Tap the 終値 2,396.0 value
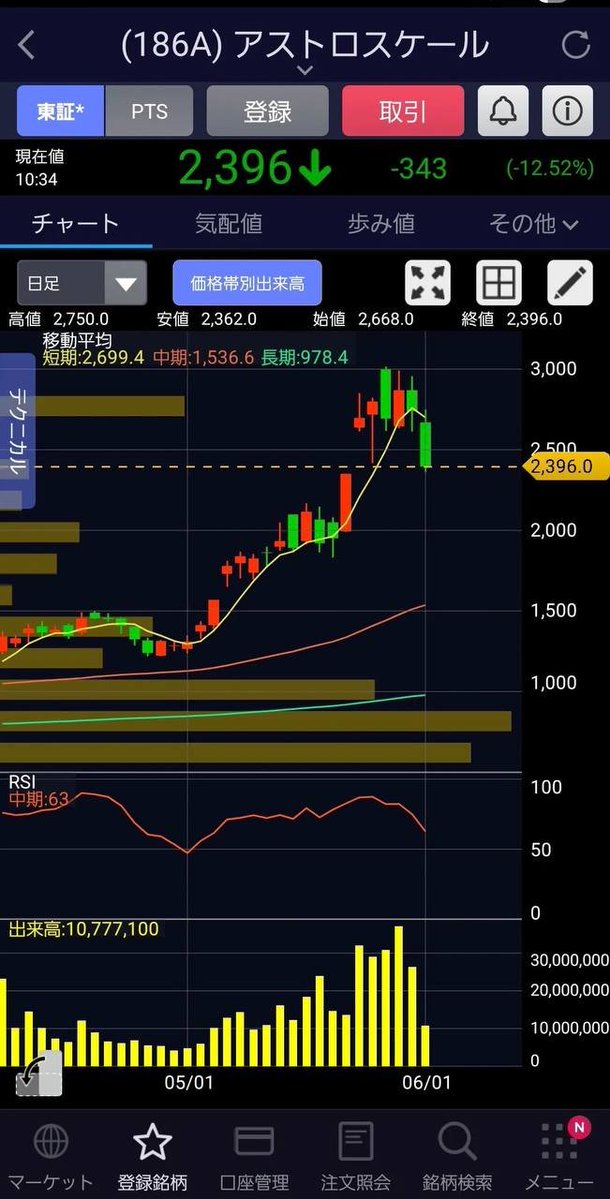Image resolution: width=610 pixels, height=1199 pixels. tap(511, 319)
